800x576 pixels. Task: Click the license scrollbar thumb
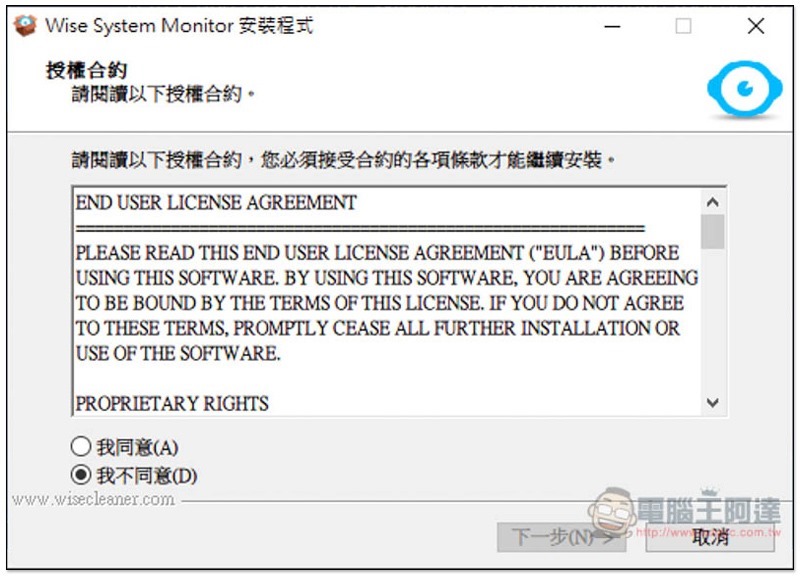click(712, 232)
